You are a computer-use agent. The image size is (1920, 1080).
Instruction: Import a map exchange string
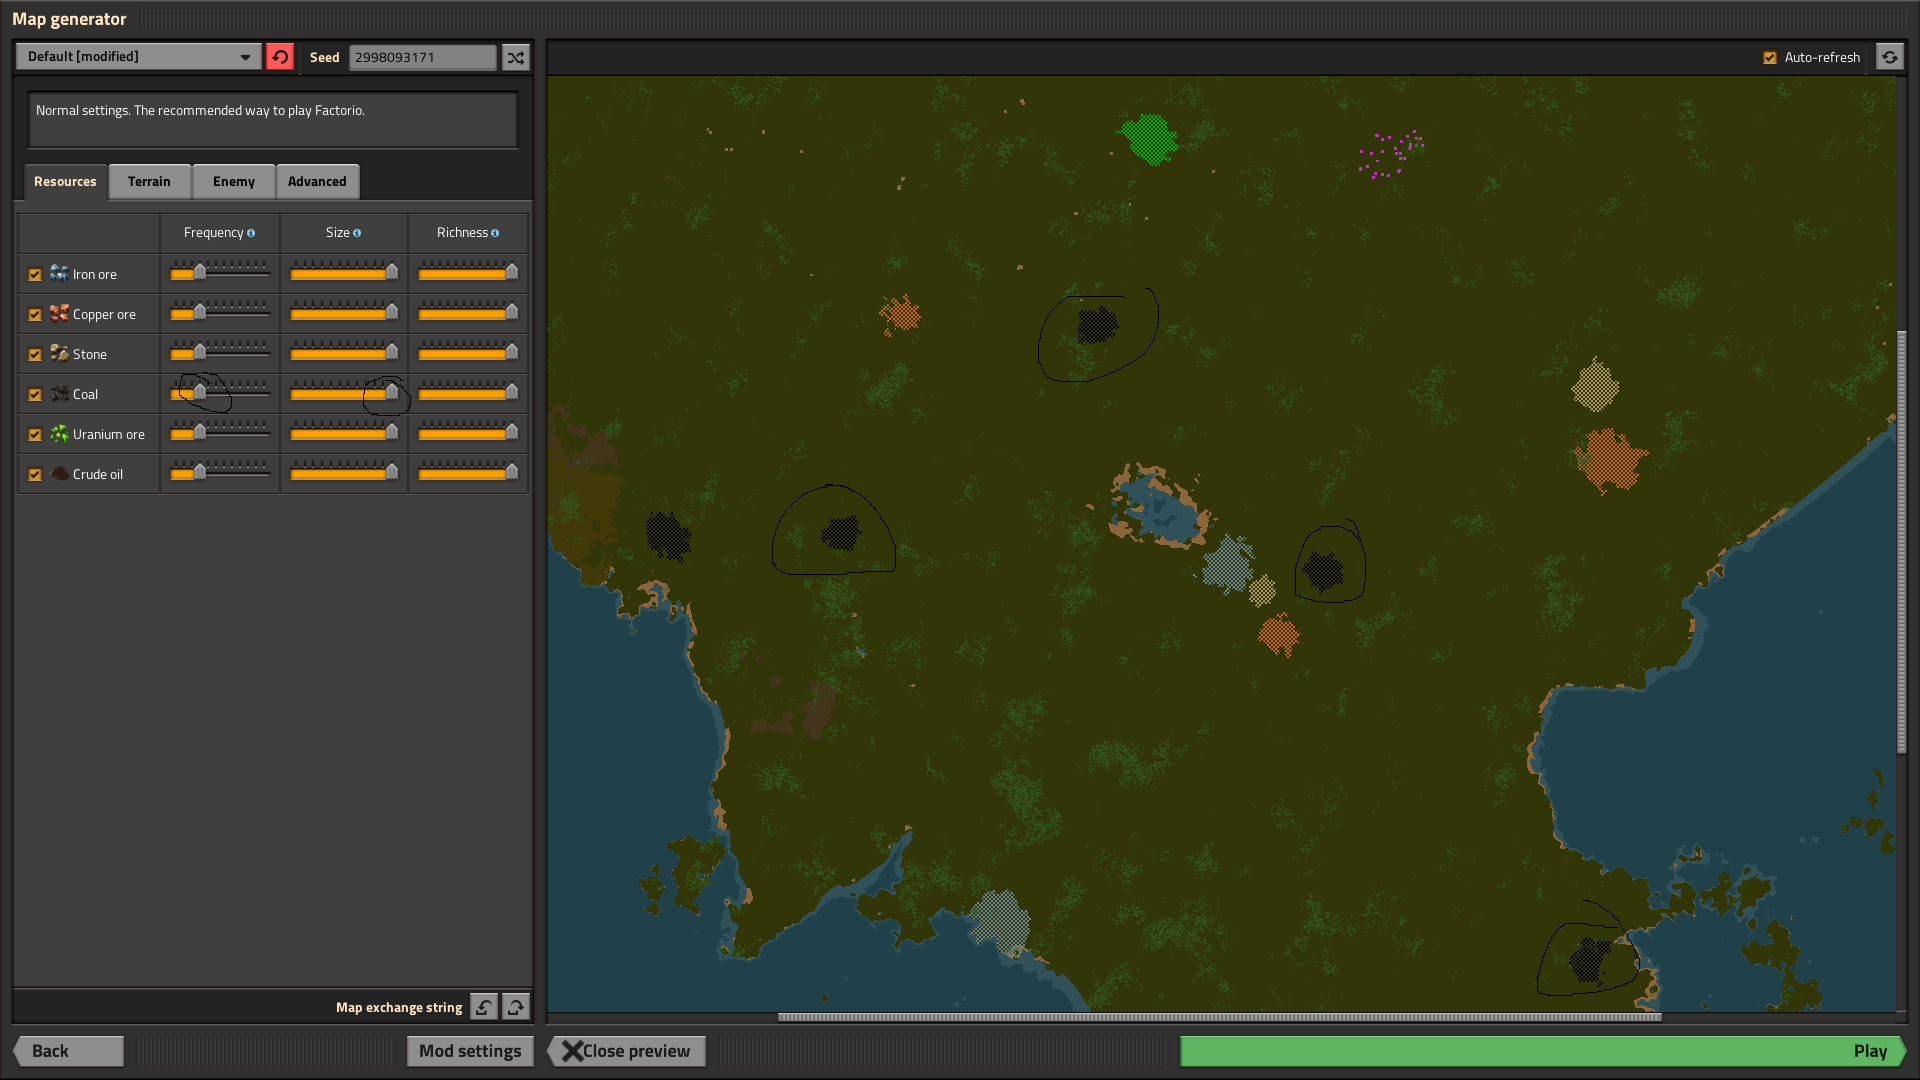[484, 1007]
